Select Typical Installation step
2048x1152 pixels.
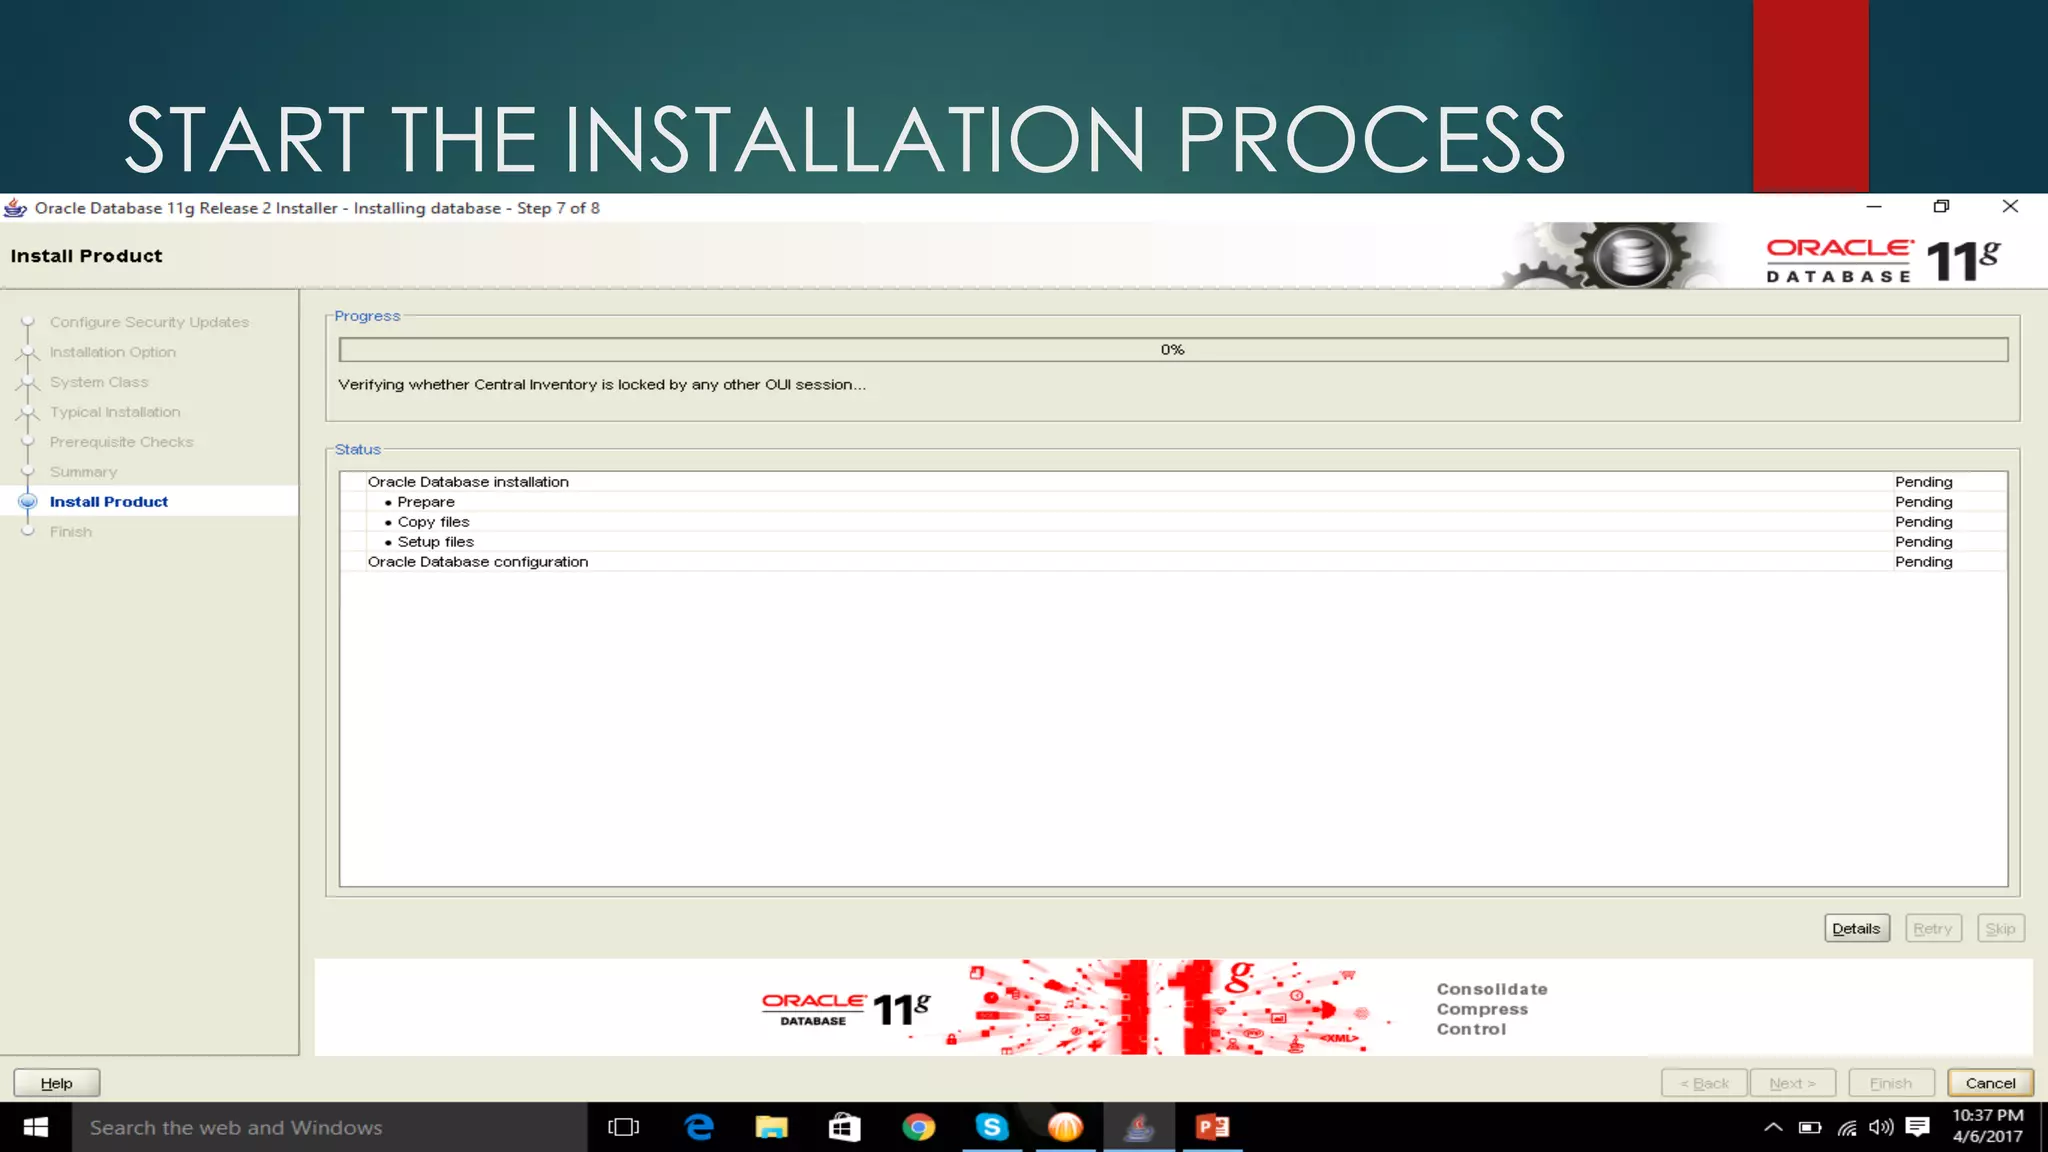(115, 412)
